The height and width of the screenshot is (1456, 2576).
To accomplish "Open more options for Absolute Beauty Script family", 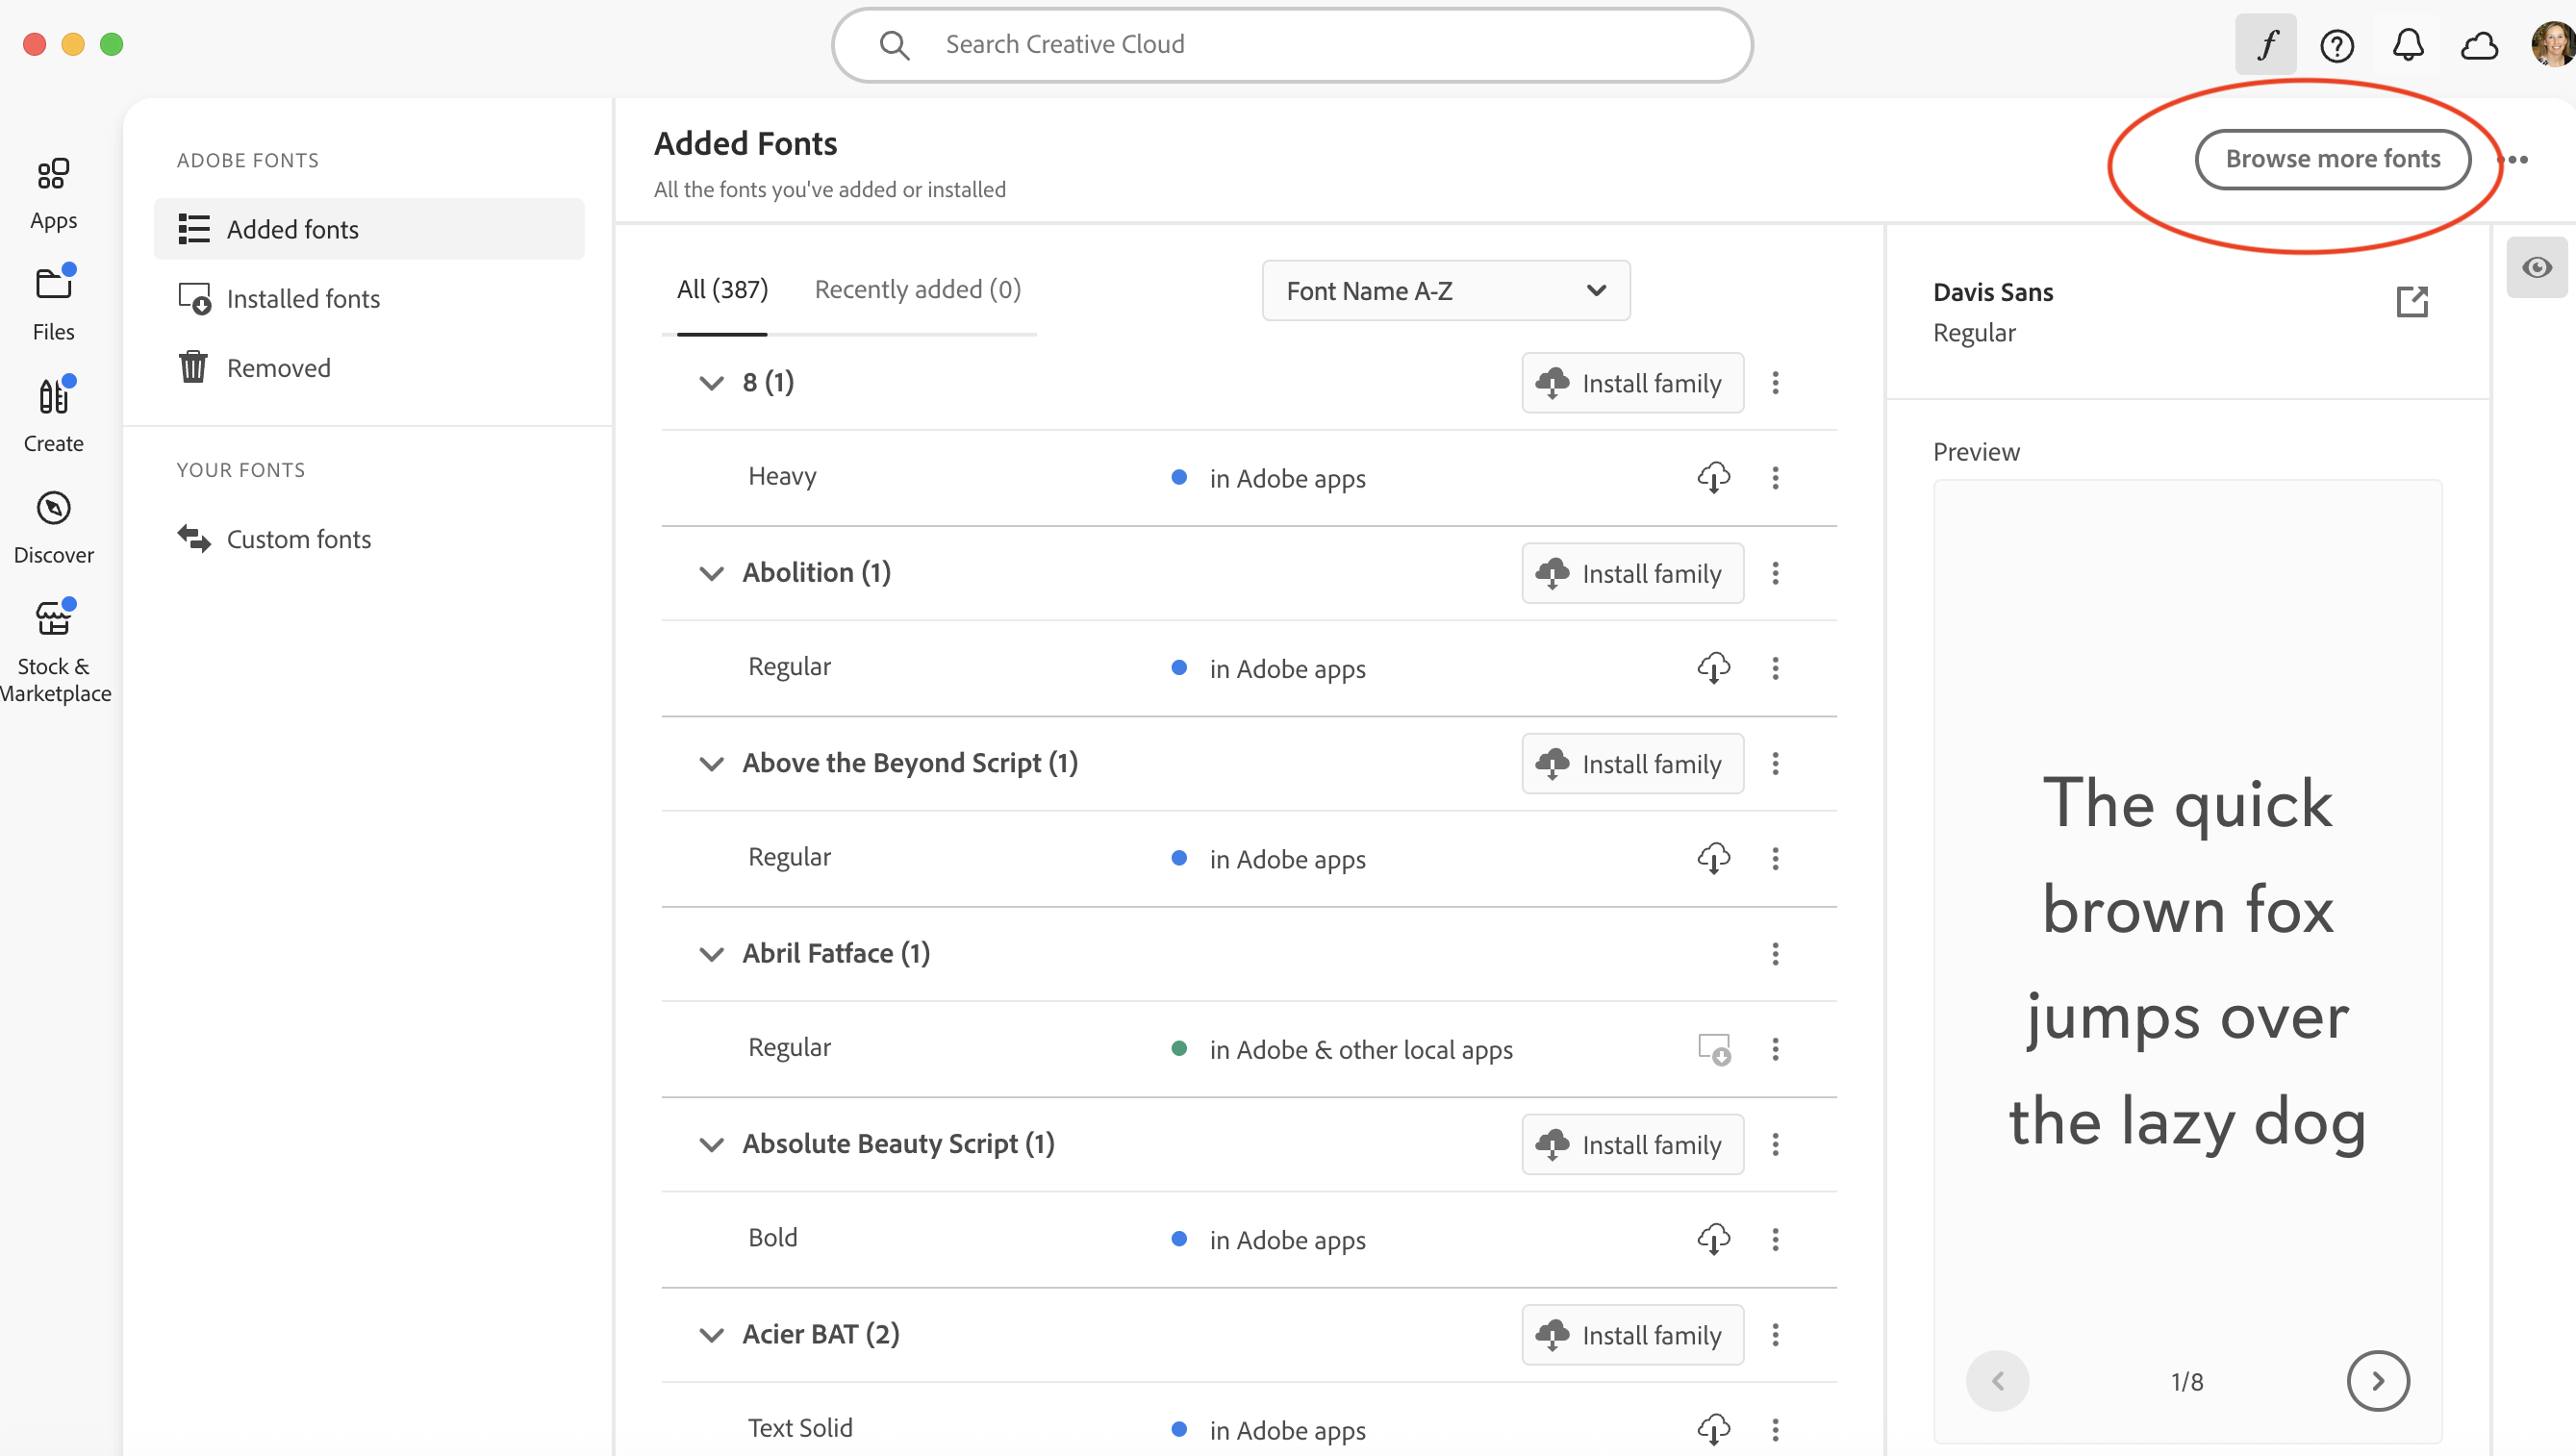I will (1775, 1145).
